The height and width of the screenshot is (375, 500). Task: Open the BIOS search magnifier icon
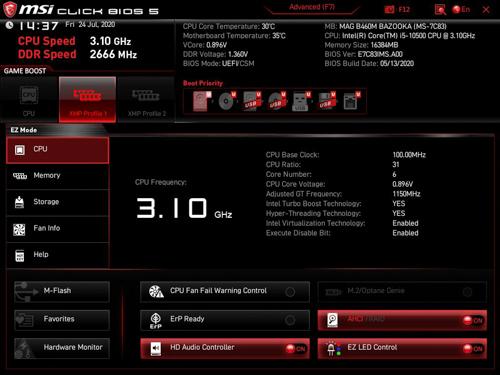coord(440,10)
